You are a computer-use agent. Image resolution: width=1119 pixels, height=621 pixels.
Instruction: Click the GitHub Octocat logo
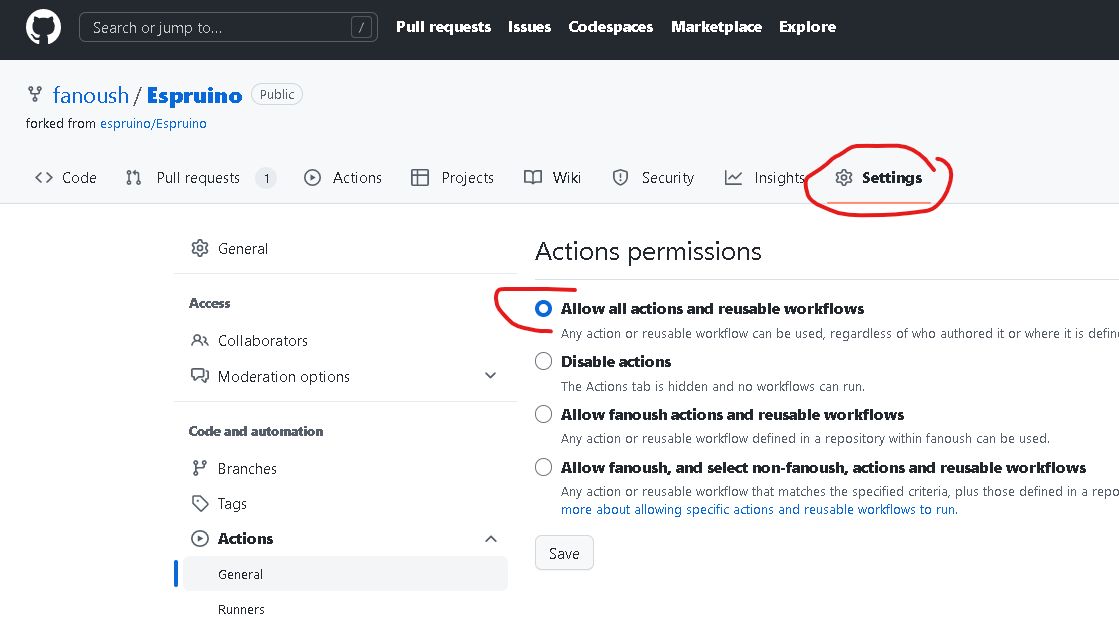pos(44,28)
